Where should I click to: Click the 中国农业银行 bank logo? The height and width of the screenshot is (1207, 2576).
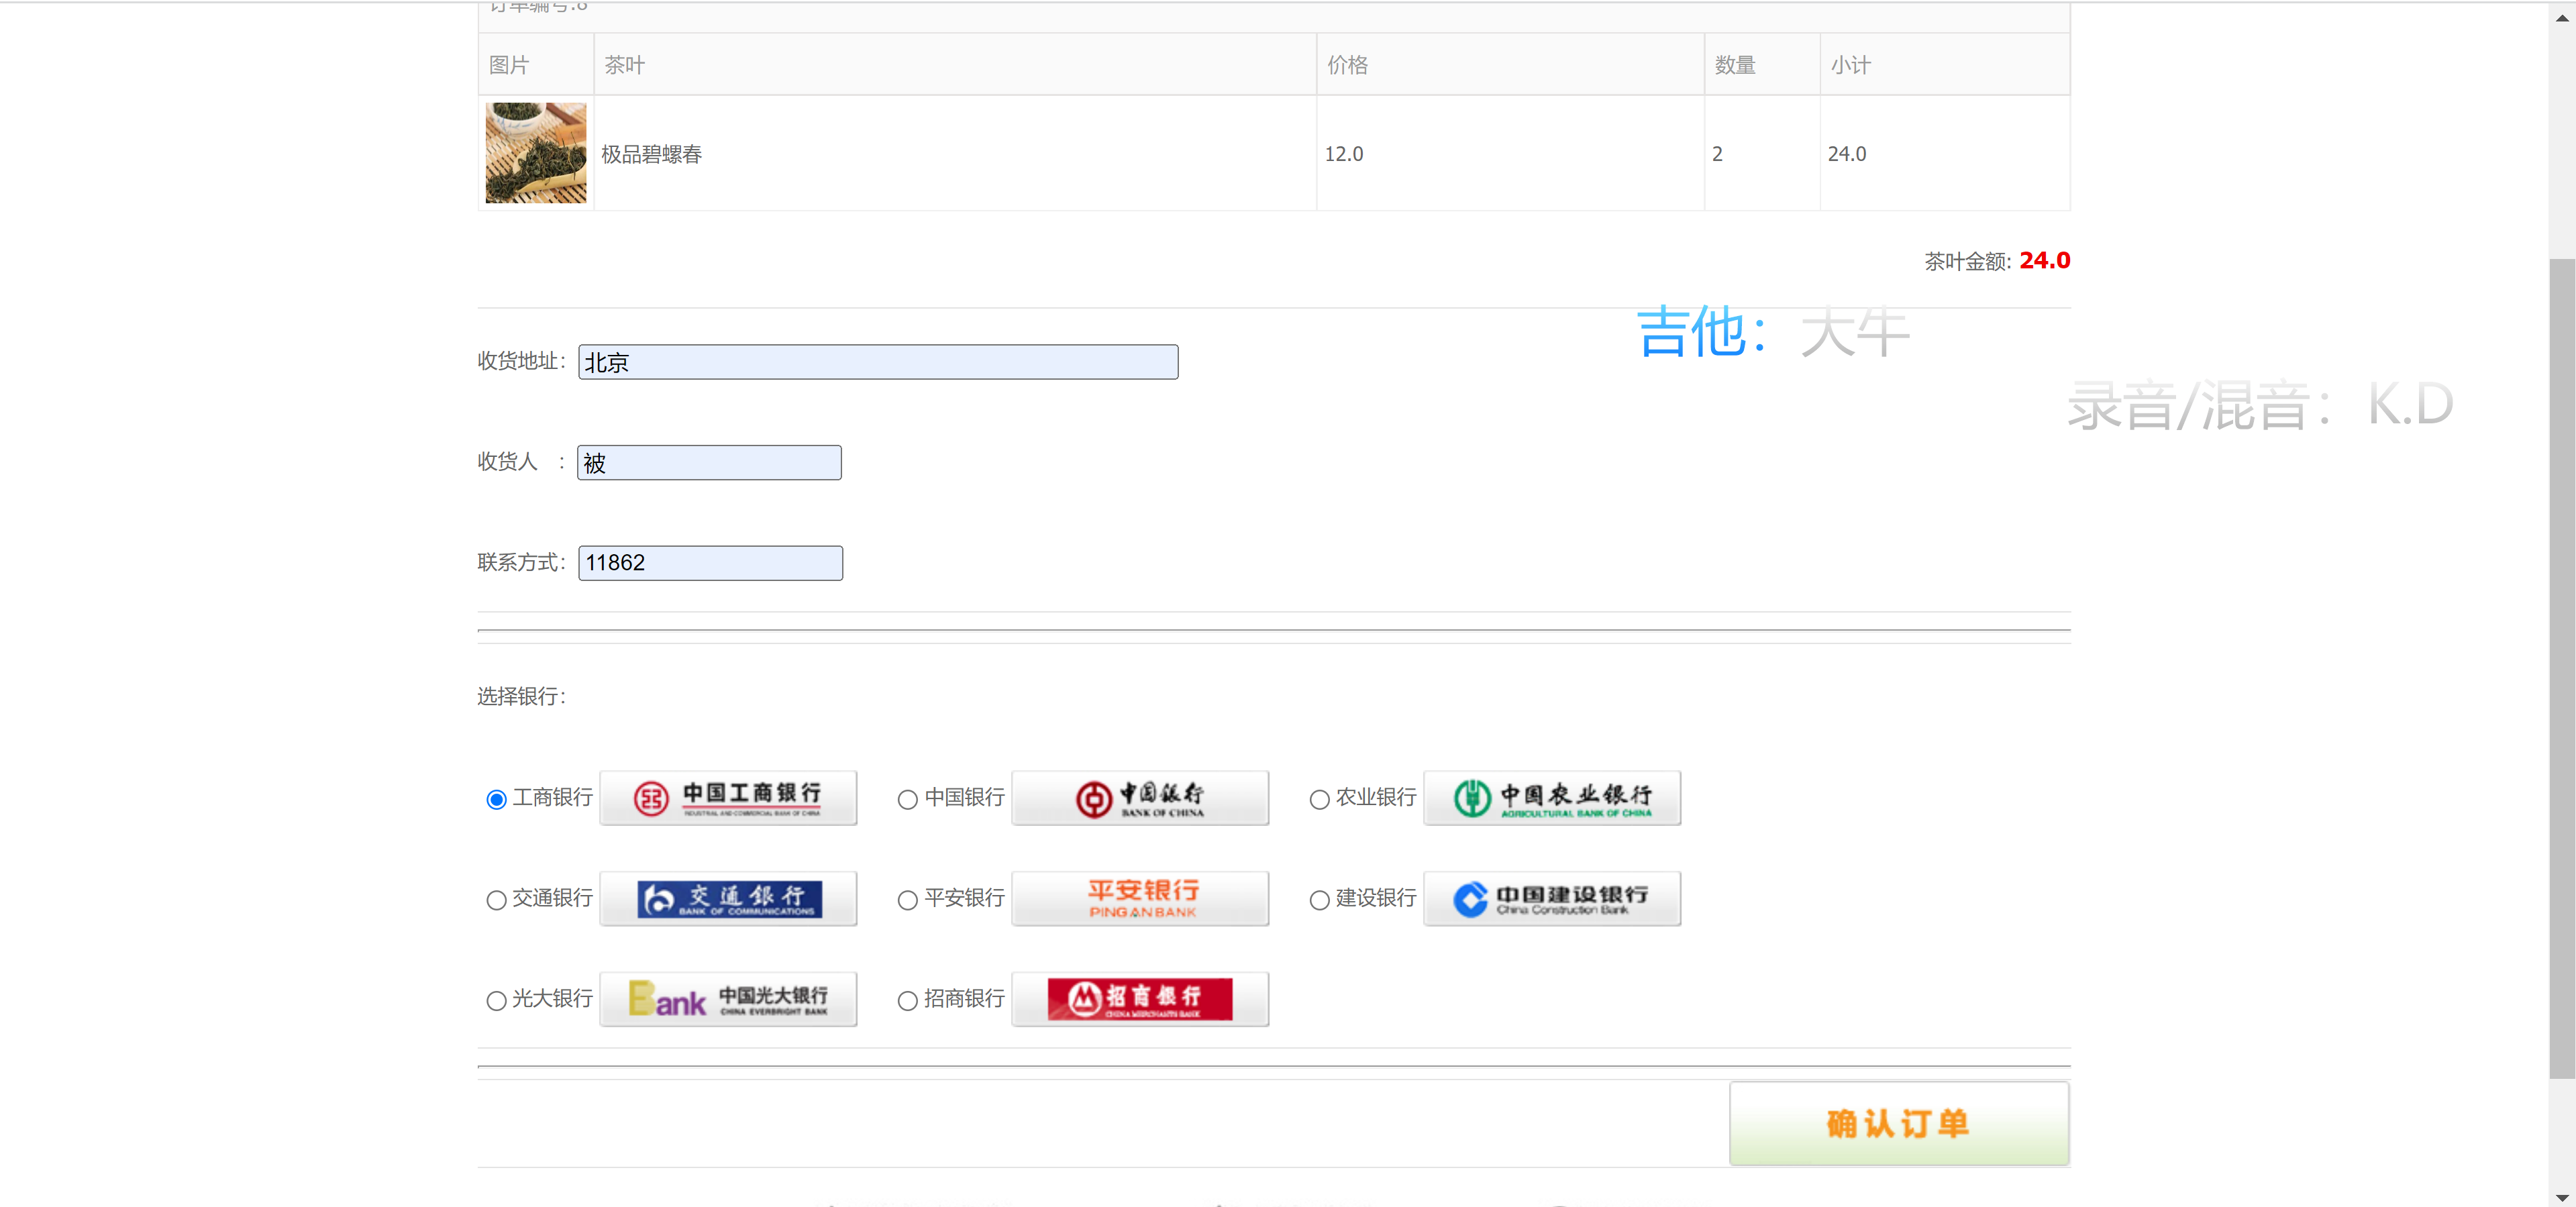click(1551, 797)
